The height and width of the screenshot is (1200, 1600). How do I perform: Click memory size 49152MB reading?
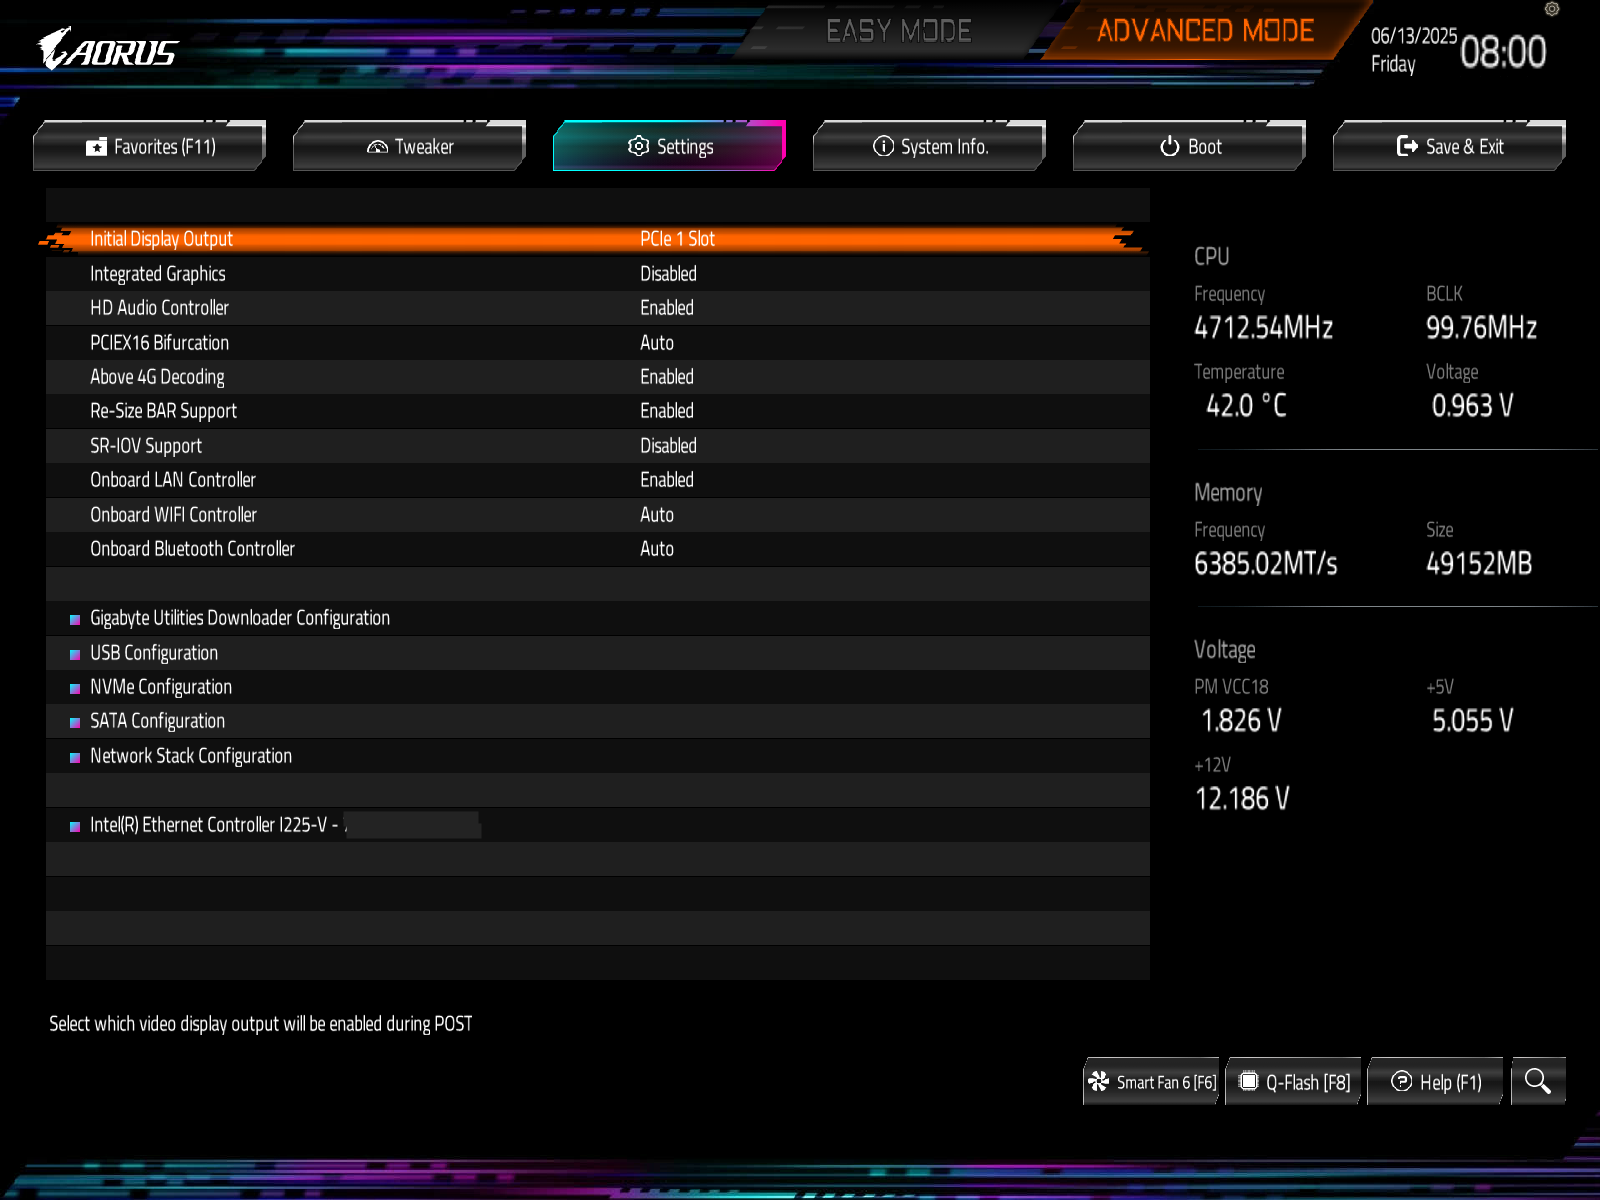1479,564
